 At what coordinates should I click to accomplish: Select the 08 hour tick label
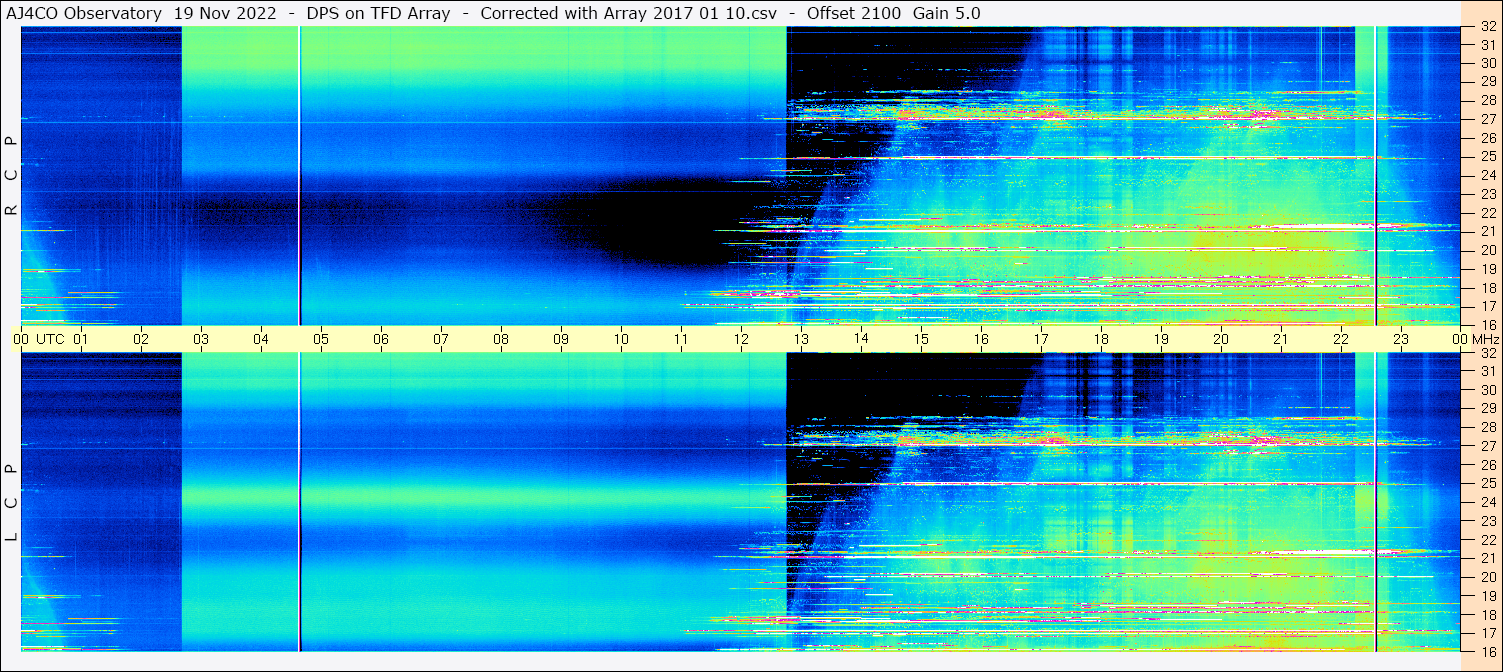pyautogui.click(x=501, y=339)
